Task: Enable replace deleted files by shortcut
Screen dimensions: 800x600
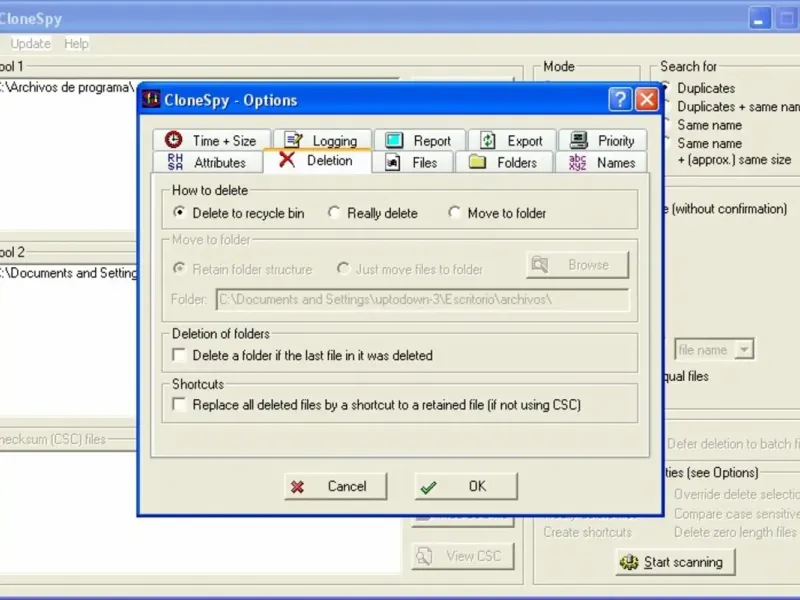Action: click(377, 405)
